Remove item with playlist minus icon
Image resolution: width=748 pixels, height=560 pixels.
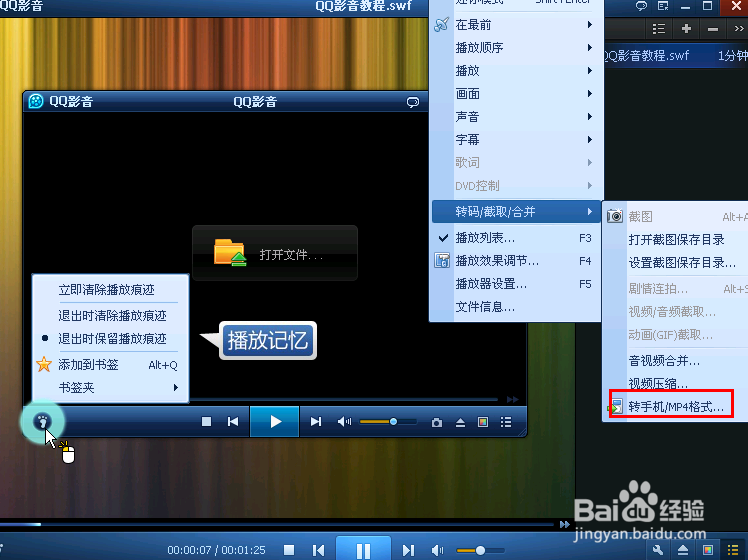(713, 29)
